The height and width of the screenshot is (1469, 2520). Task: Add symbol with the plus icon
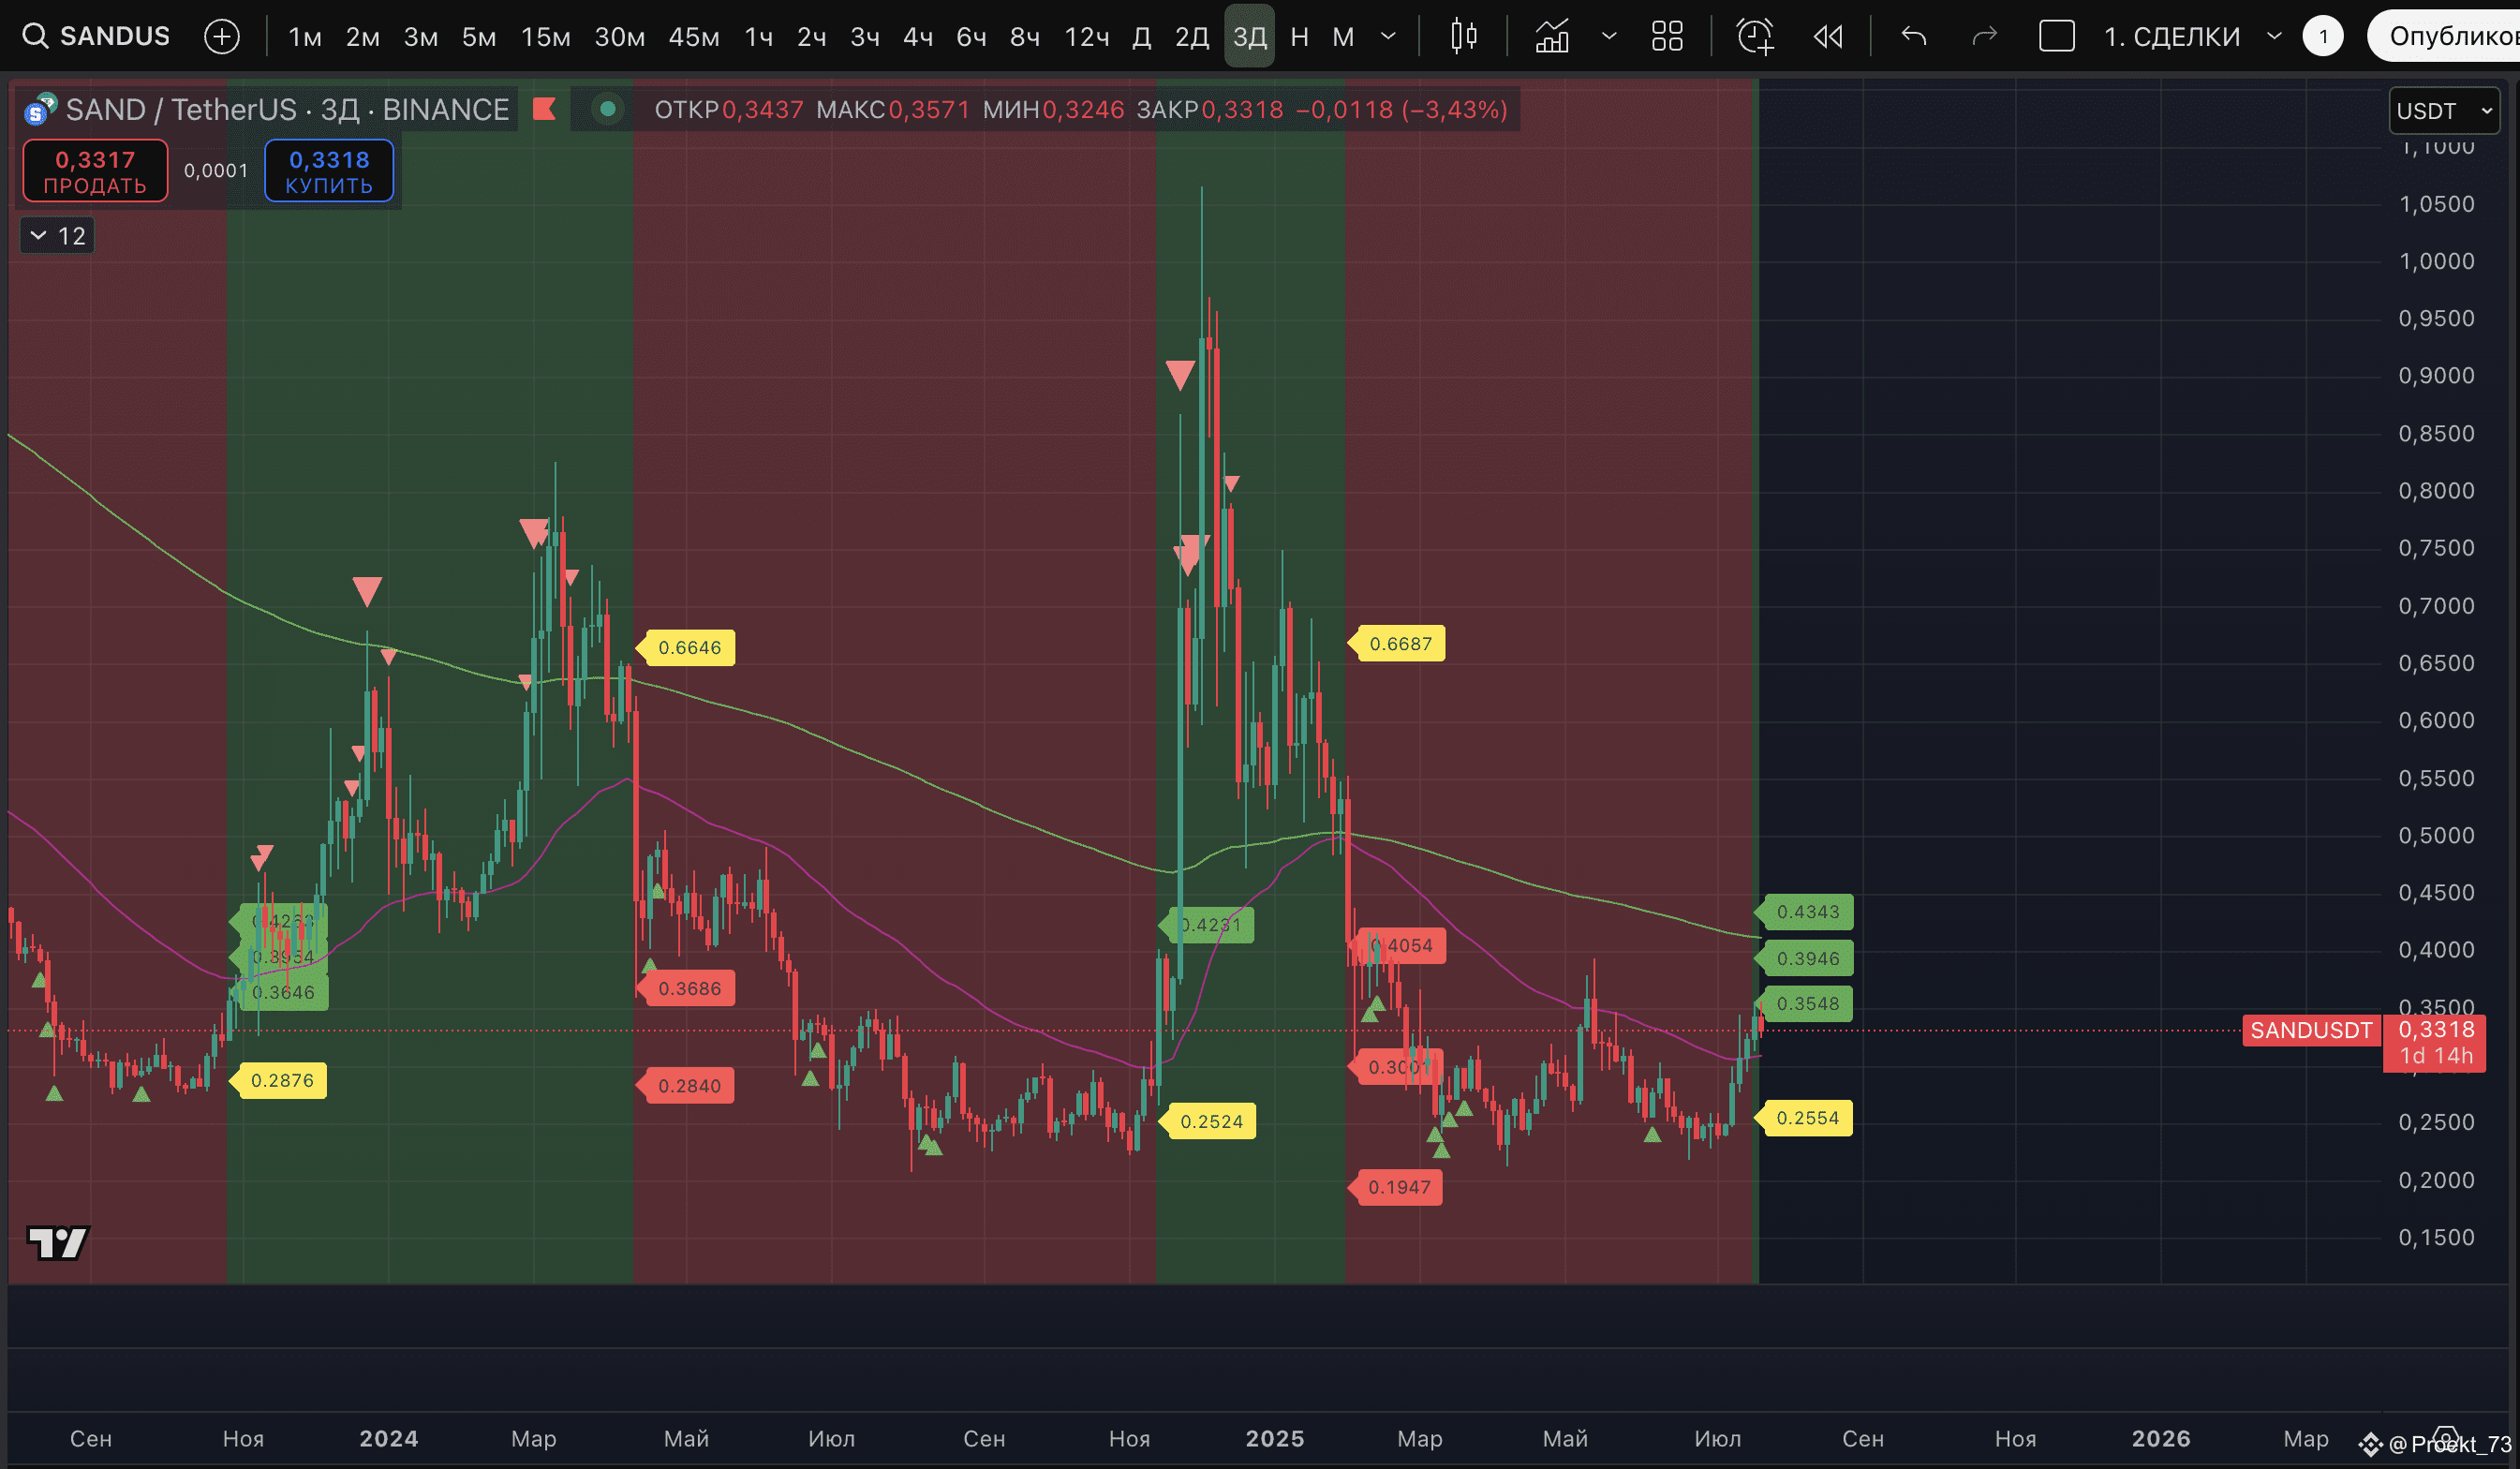221,37
